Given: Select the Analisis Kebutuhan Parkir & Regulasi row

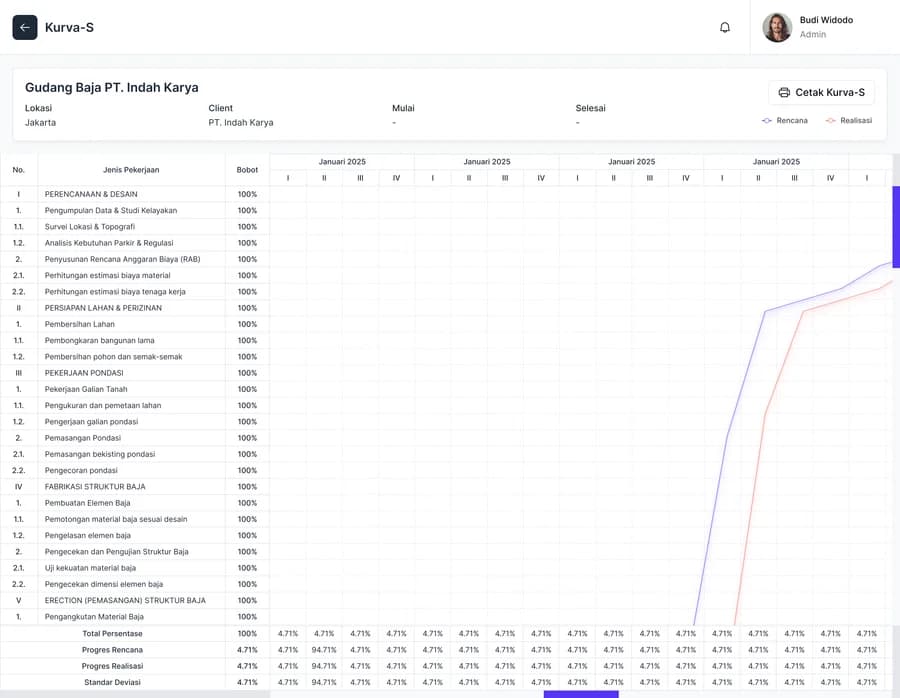Looking at the screenshot, I should [135, 243].
